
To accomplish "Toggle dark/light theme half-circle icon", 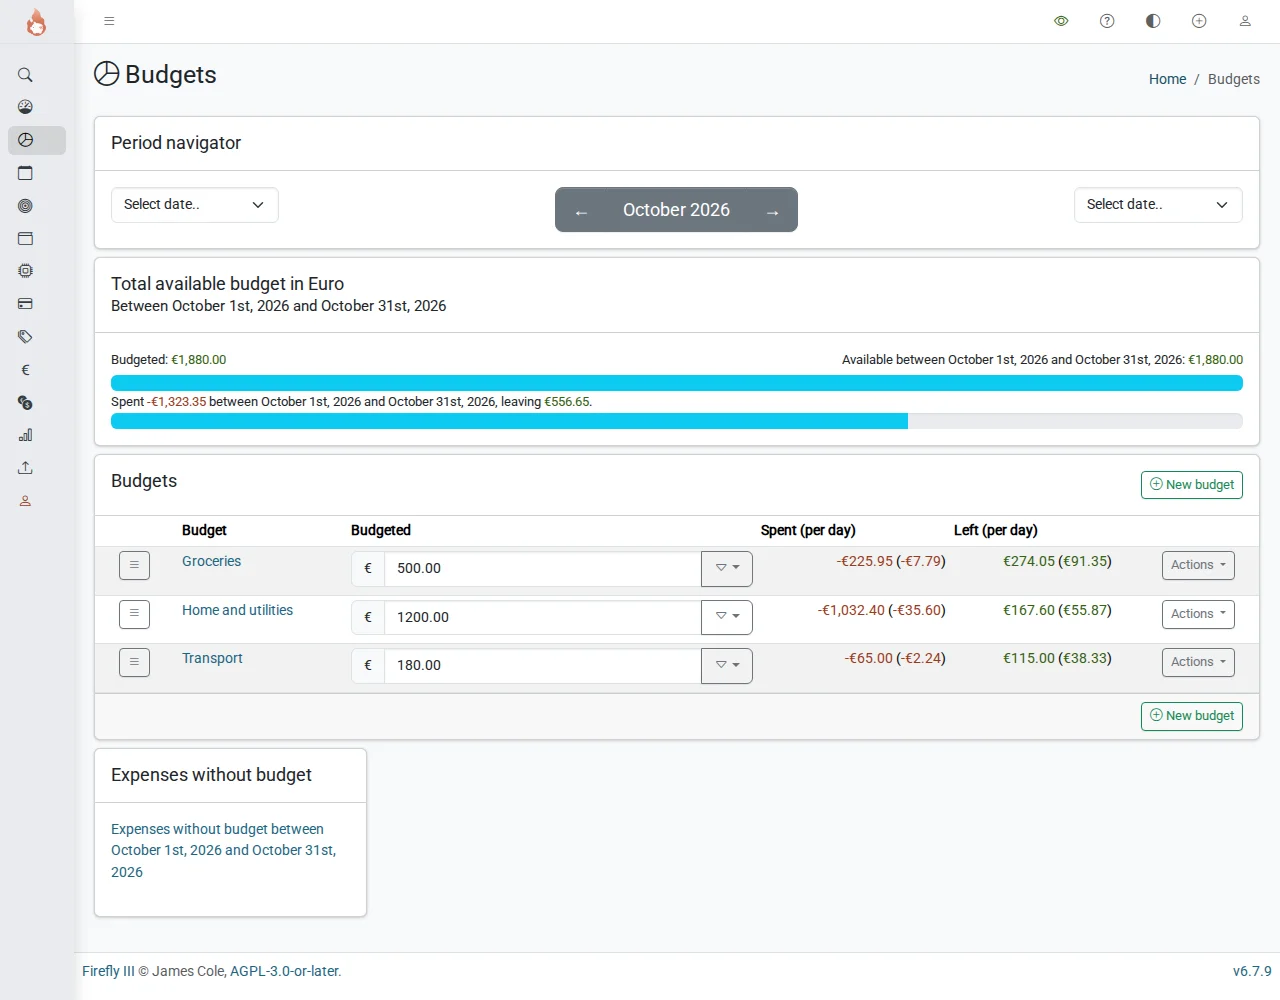I will tap(1153, 21).
